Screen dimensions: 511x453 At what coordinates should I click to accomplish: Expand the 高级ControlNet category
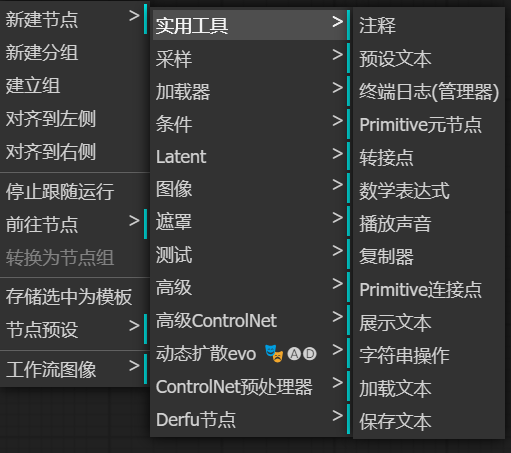point(251,320)
